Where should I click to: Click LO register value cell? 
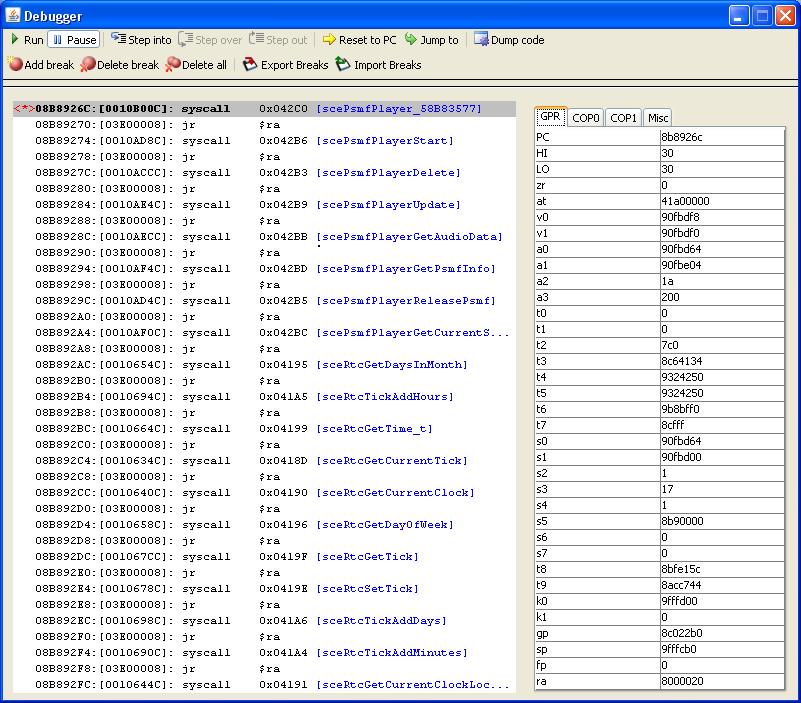pyautogui.click(x=722, y=169)
